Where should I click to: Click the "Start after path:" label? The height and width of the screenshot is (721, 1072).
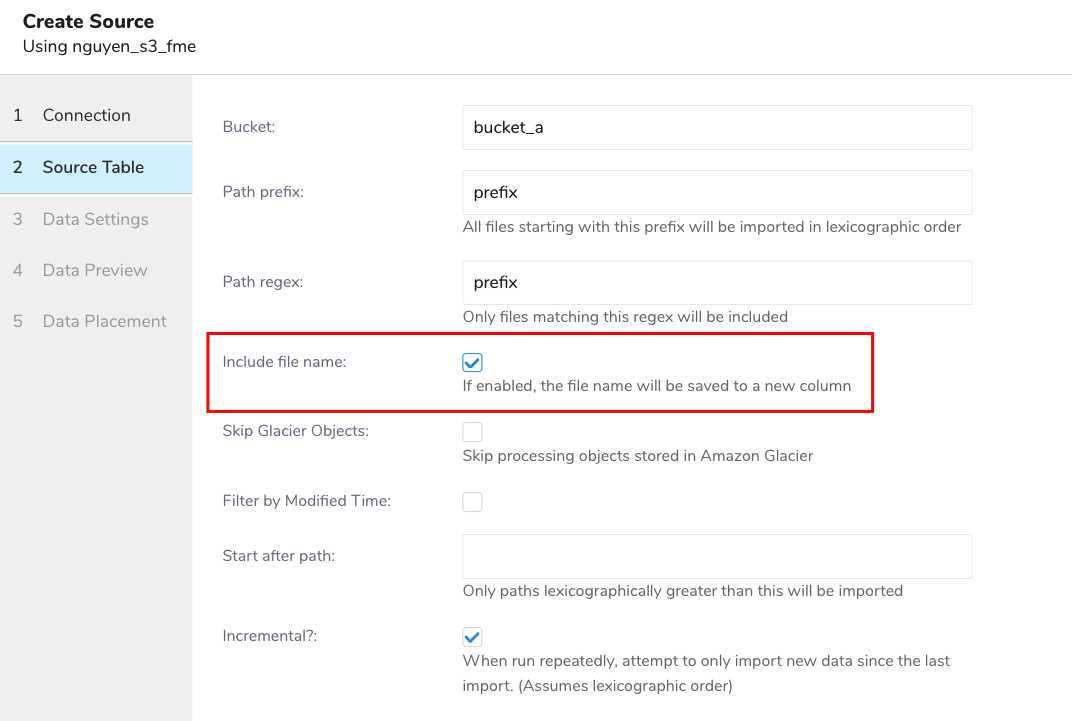278,555
